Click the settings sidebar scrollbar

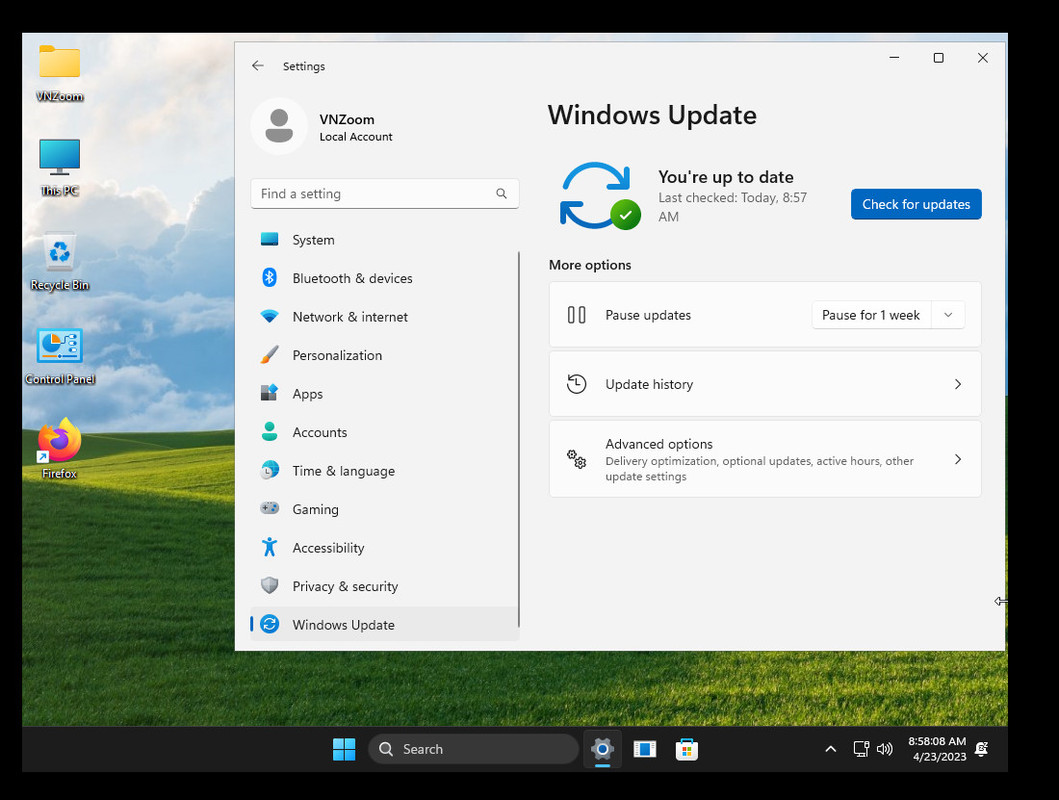click(519, 439)
